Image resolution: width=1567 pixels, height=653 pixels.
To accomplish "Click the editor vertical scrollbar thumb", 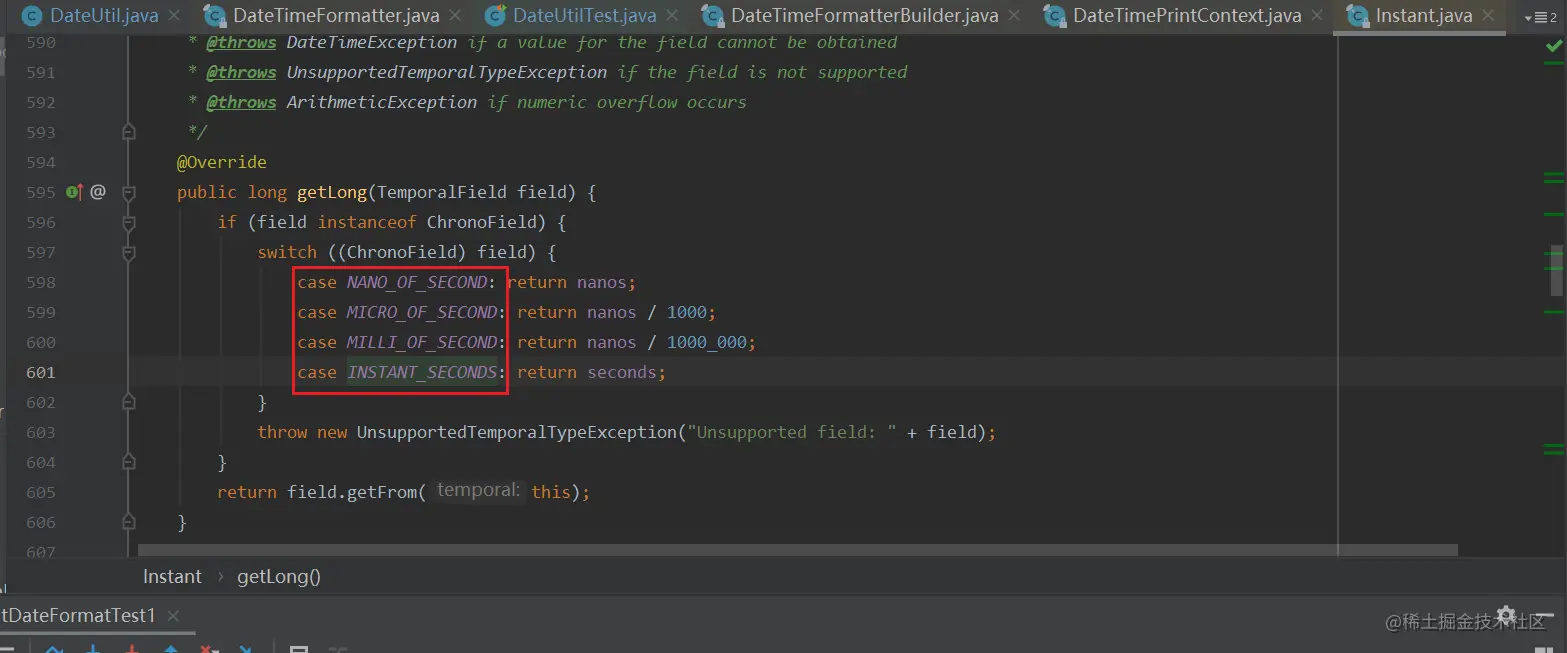I will tap(1556, 270).
